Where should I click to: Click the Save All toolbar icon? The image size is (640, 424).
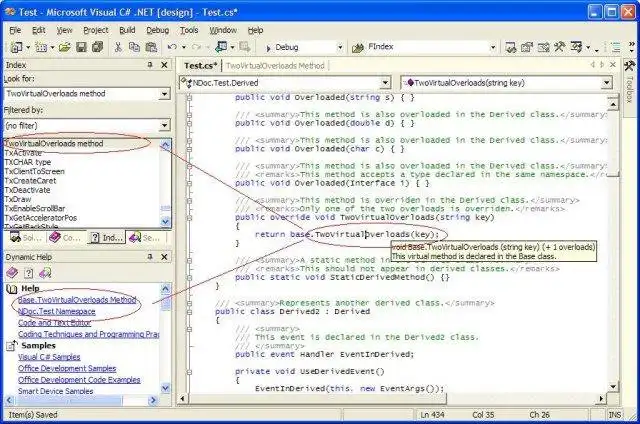[x=98, y=47]
